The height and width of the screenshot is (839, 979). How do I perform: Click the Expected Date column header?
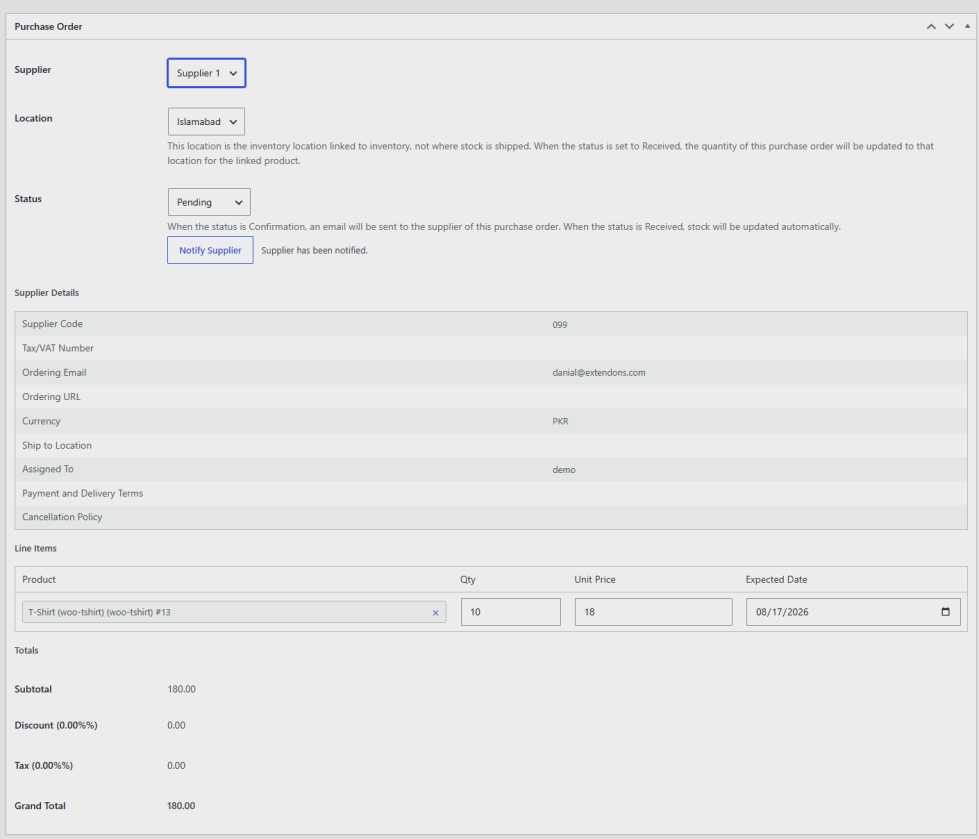pos(776,580)
